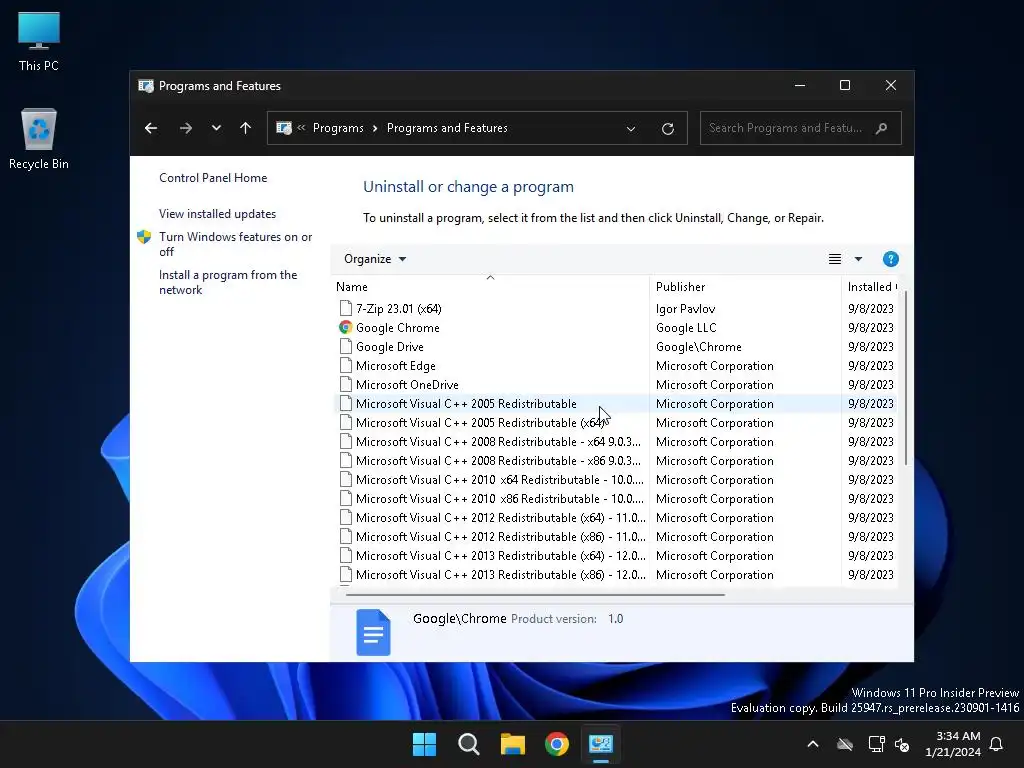Open the Windows Start menu

424,744
